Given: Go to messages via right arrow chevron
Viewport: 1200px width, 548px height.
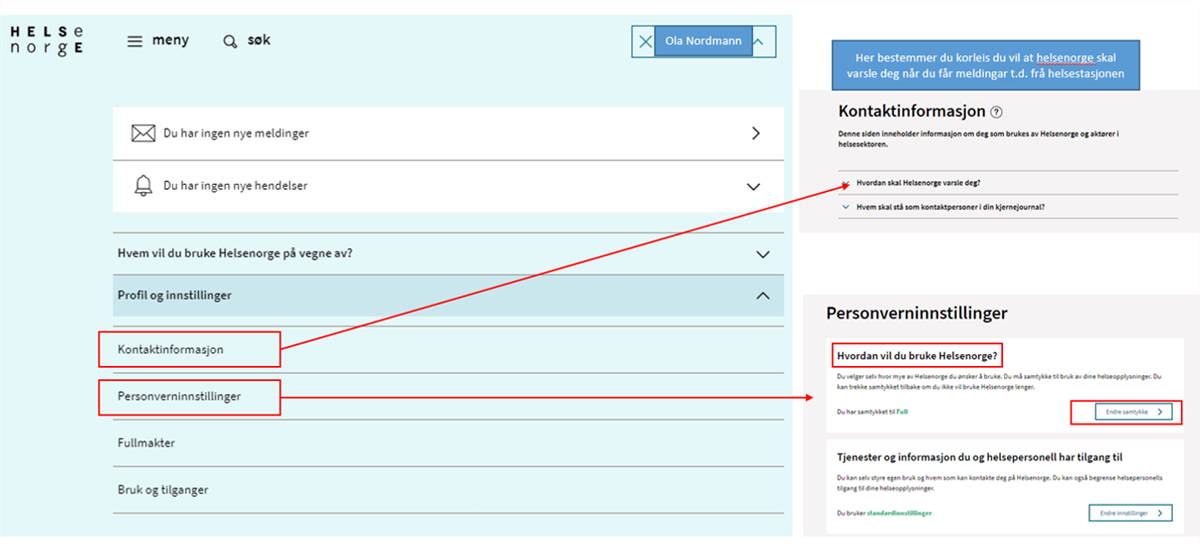Looking at the screenshot, I should [756, 133].
